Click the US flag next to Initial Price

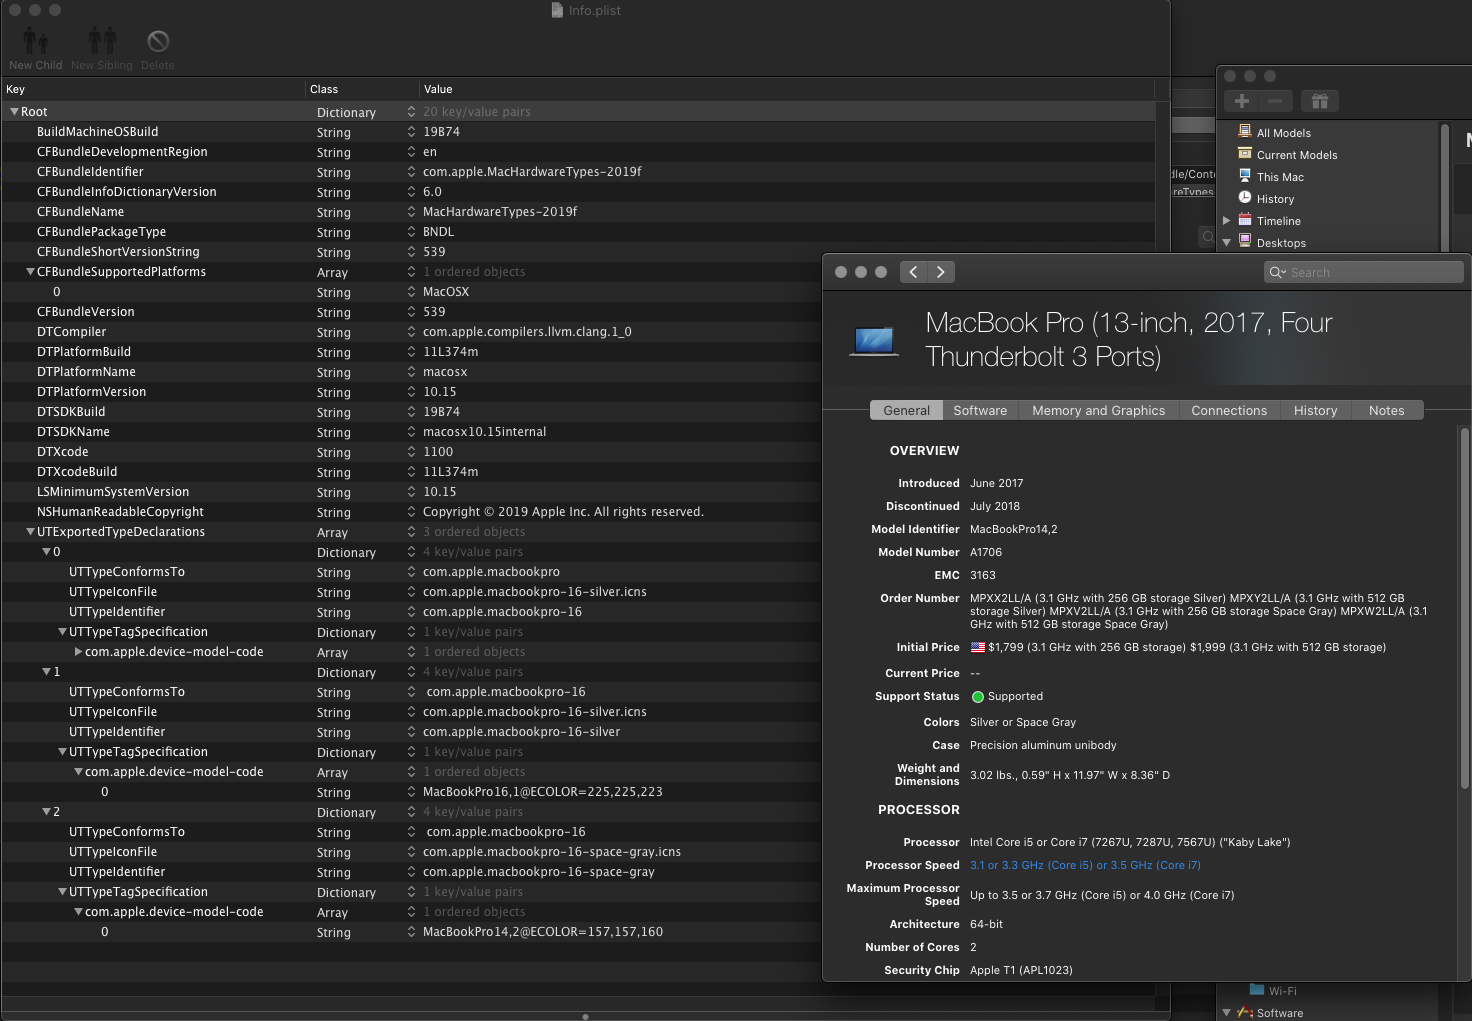pyautogui.click(x=978, y=648)
